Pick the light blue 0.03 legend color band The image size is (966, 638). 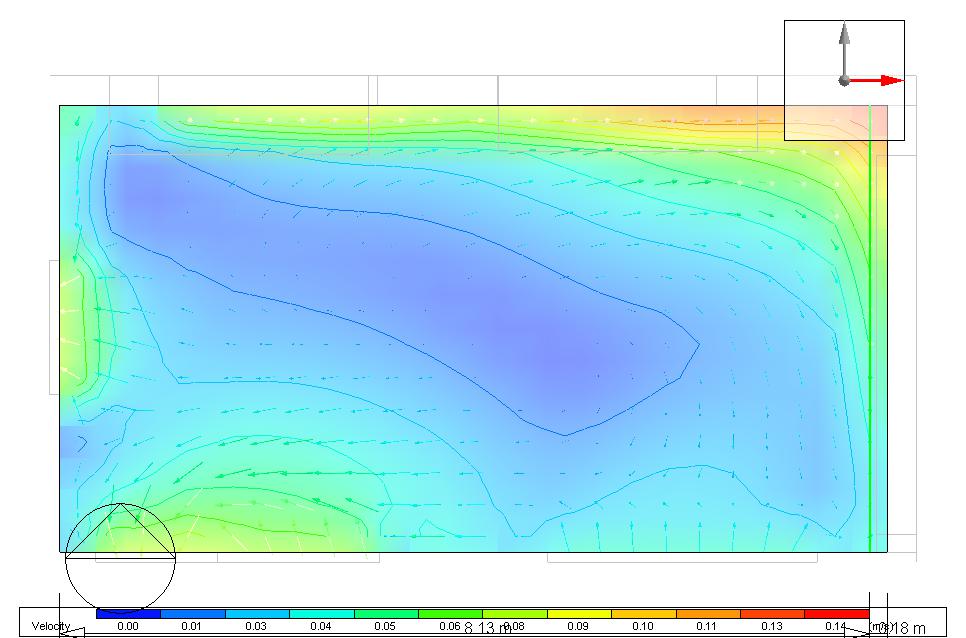pyautogui.click(x=258, y=614)
